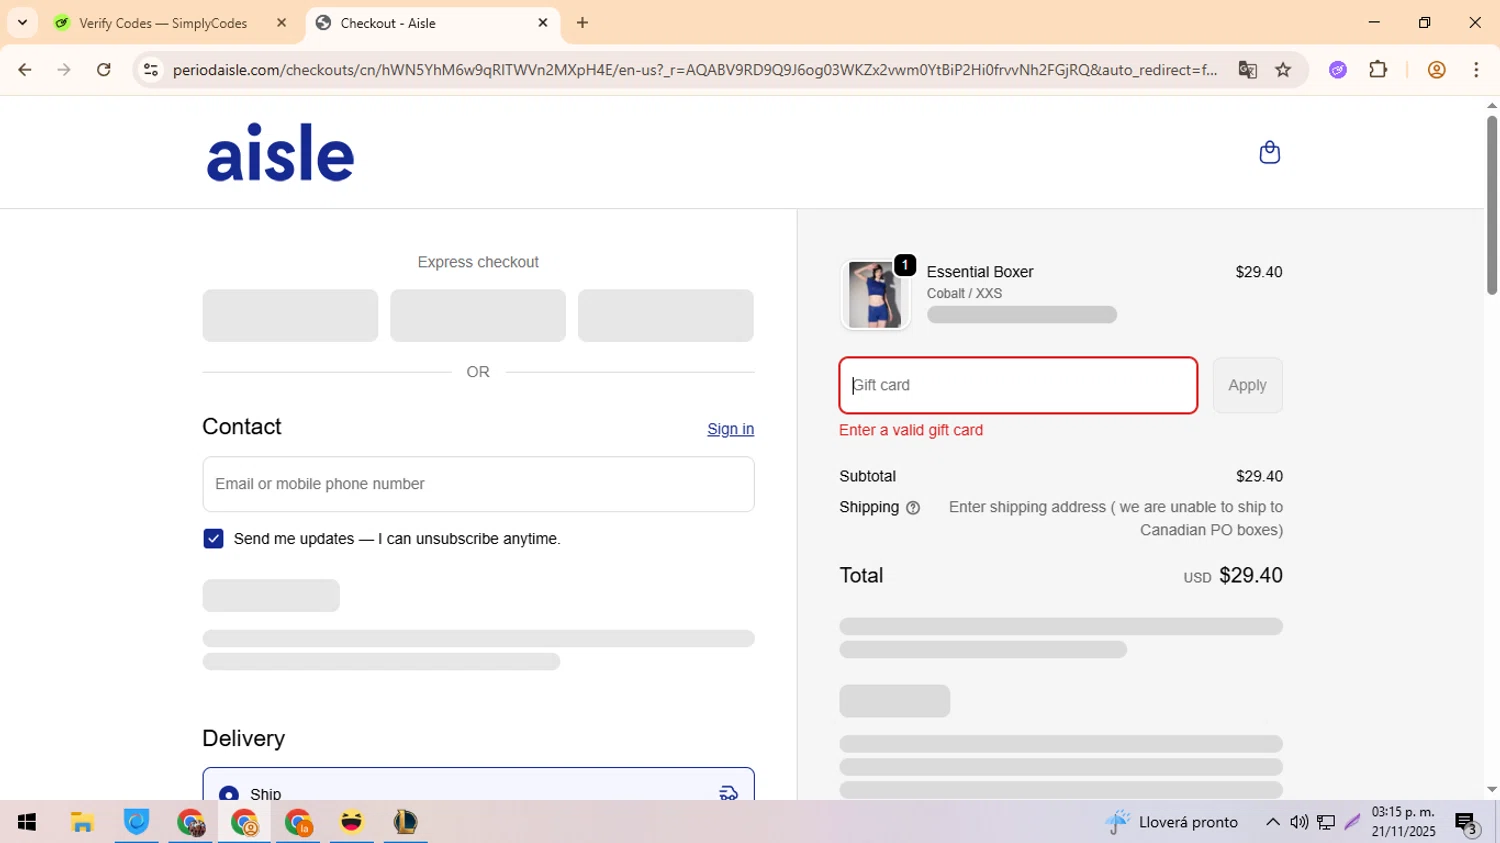
Task: Reload the checkout page
Action: click(104, 70)
